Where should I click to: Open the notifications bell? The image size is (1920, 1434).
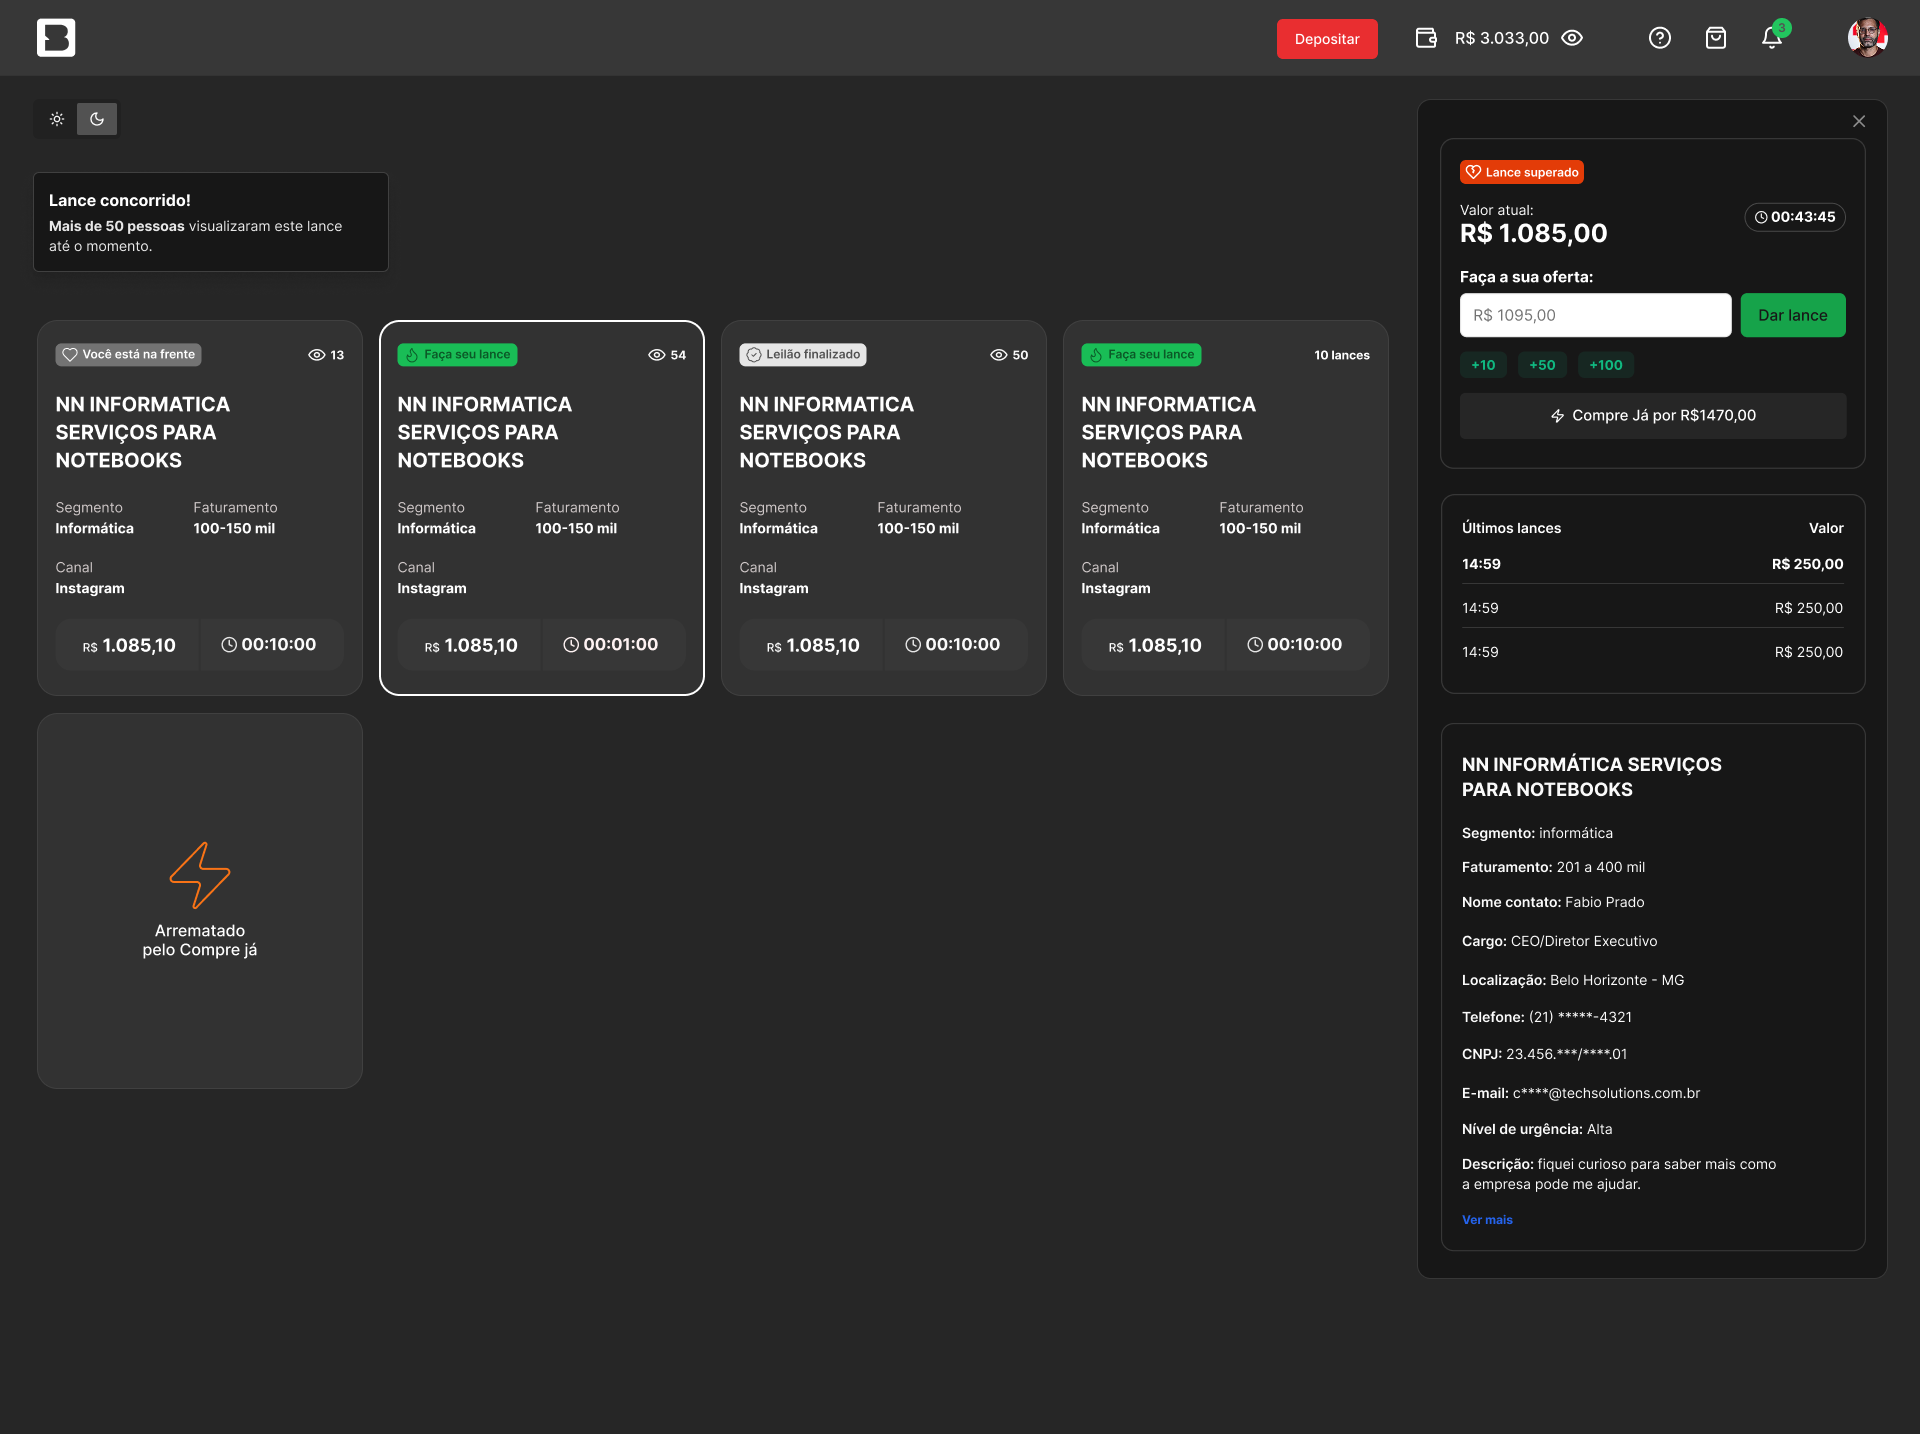point(1771,38)
